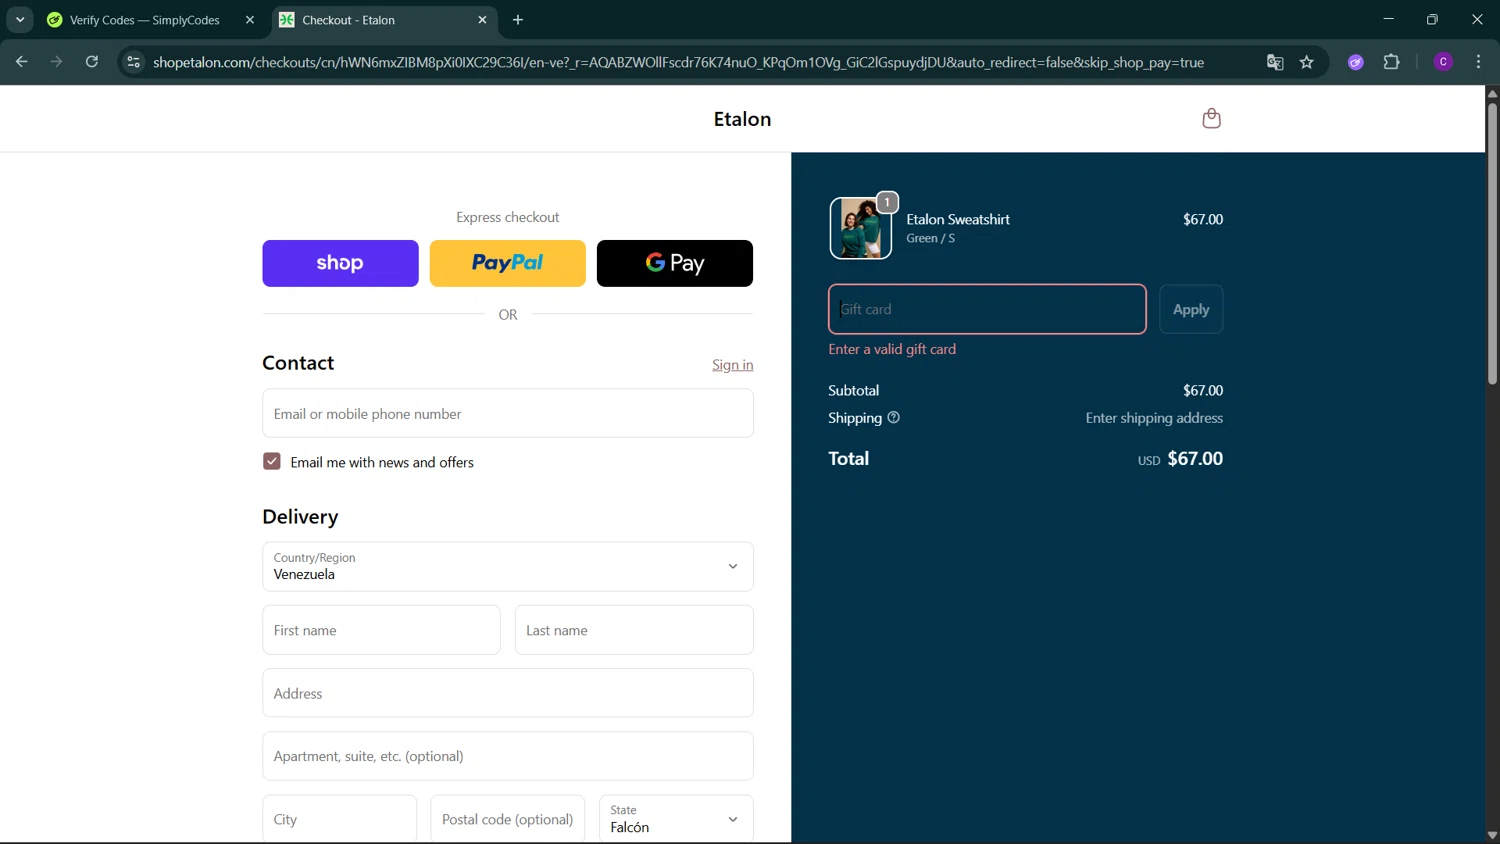Close the Checkout - Etalon tab
The image size is (1500, 844).
coord(483,20)
